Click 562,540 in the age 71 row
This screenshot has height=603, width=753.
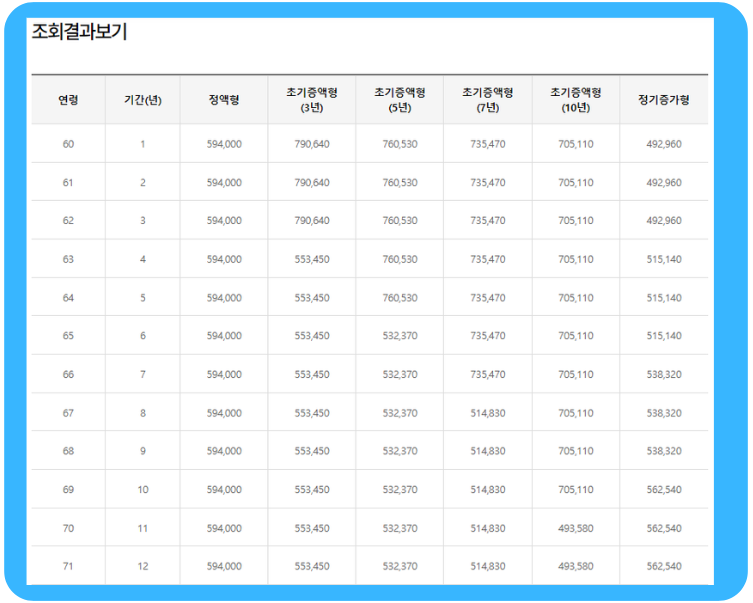point(664,566)
